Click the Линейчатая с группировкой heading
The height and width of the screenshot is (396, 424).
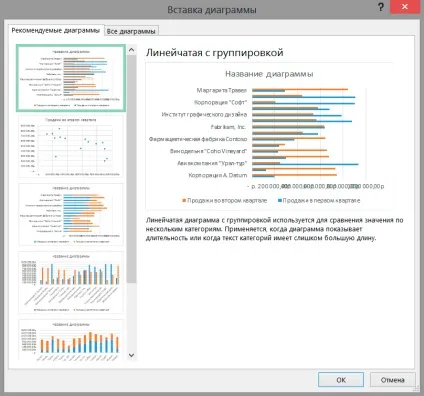click(215, 53)
